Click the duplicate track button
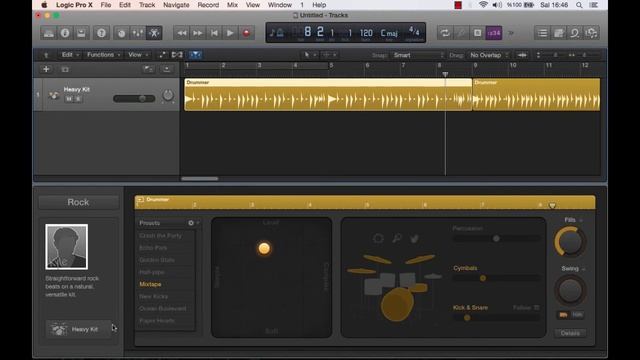 [65, 69]
